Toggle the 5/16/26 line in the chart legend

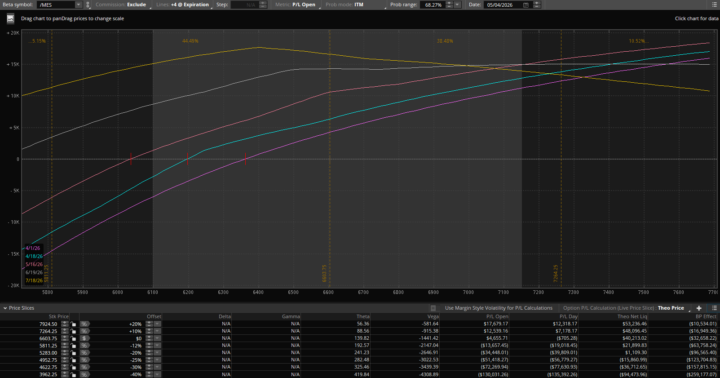pos(34,265)
